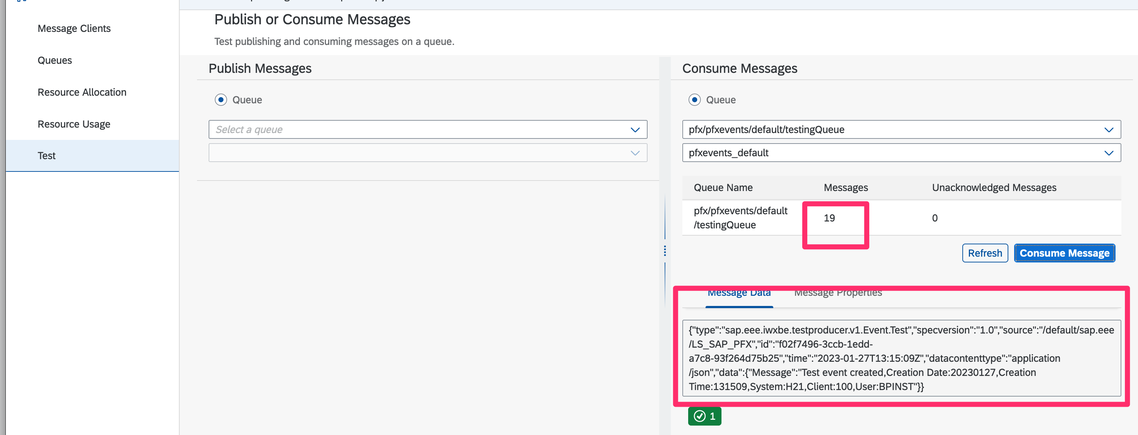1138x435 pixels.
Task: Open the Message Clients sidebar item
Action: 74,28
